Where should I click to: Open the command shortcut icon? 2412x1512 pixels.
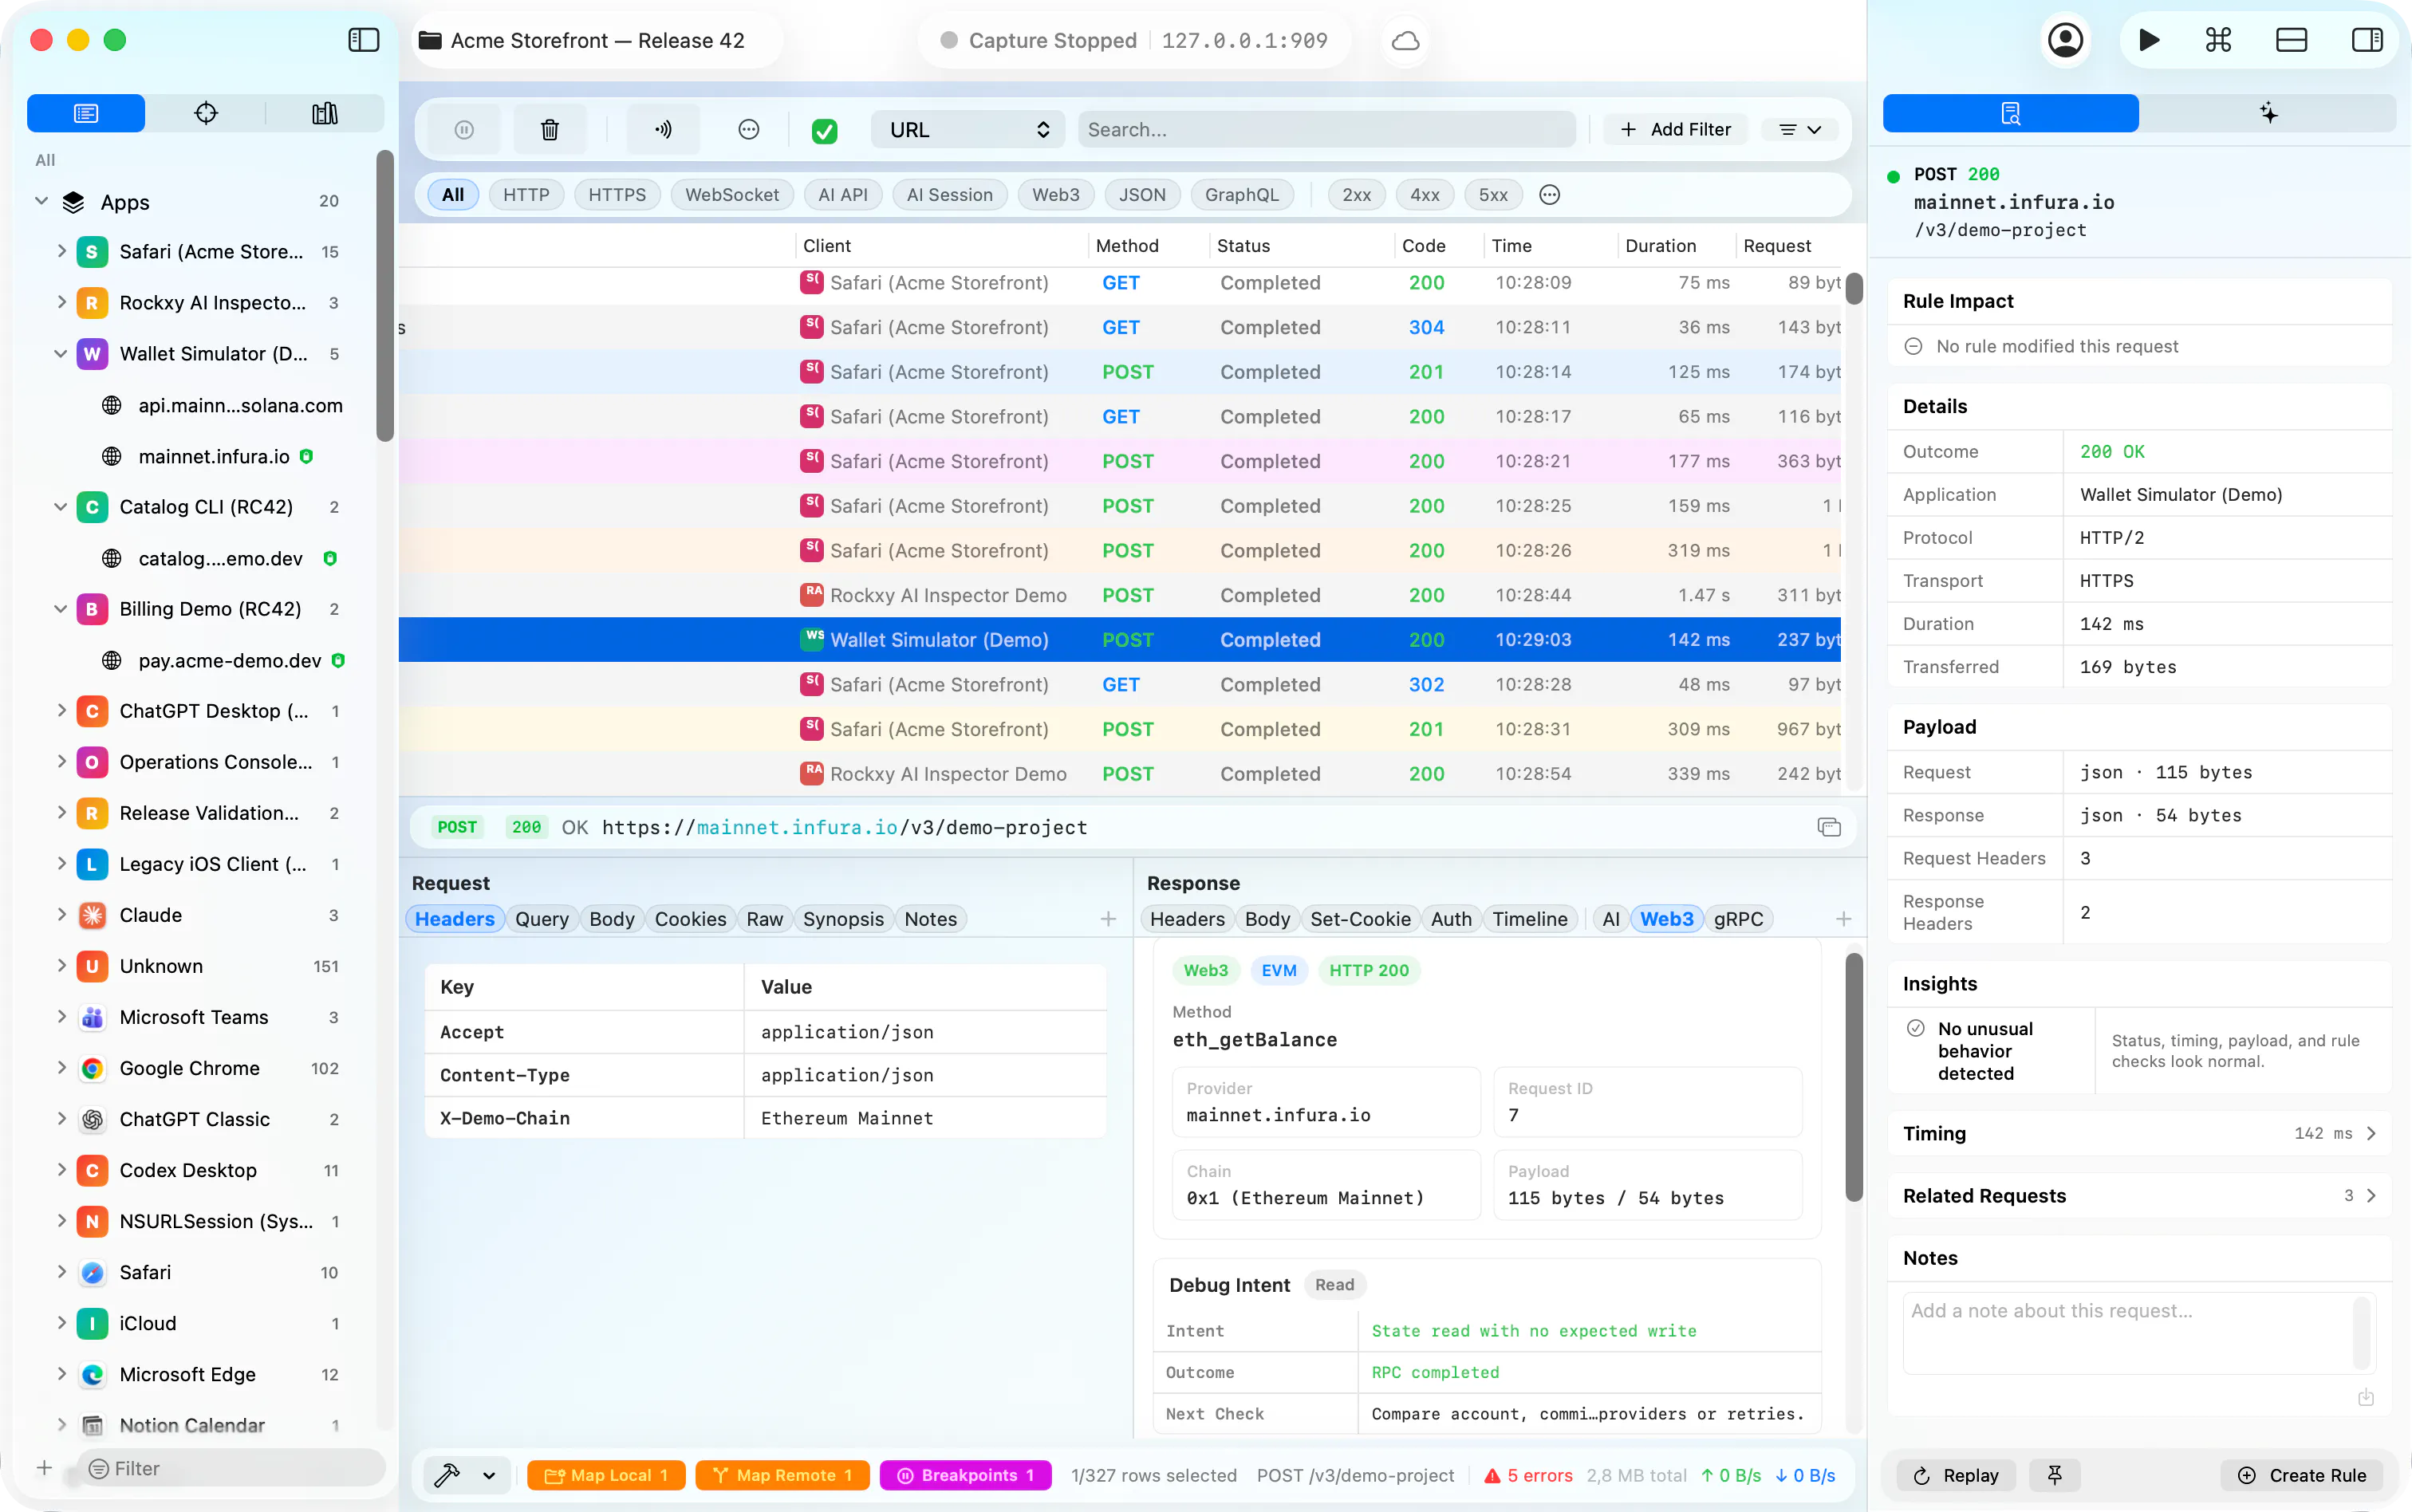[x=2218, y=40]
